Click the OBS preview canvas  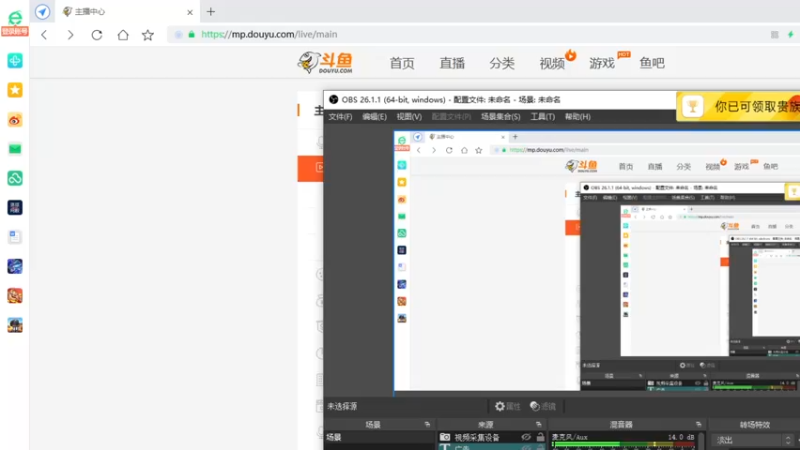click(x=596, y=263)
